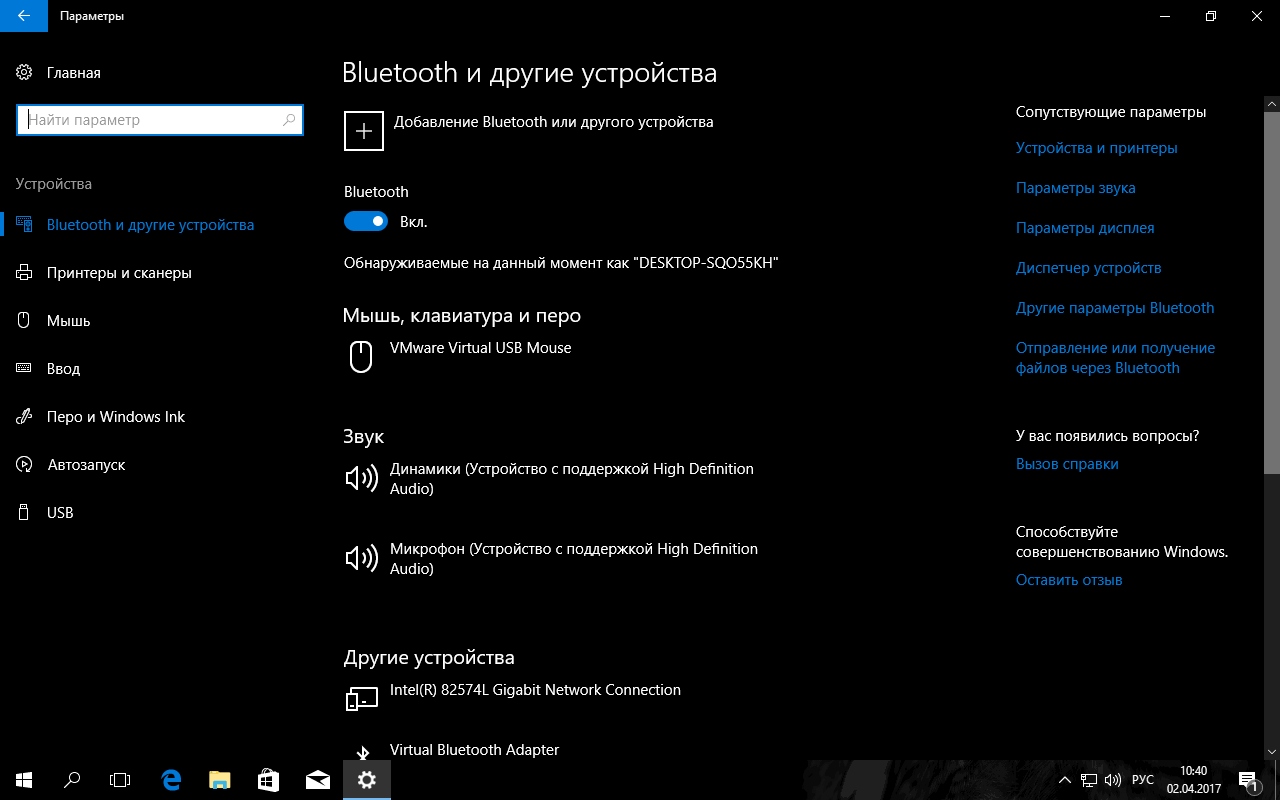Open Other Bluetooth options link
The image size is (1280, 800).
pos(1115,307)
